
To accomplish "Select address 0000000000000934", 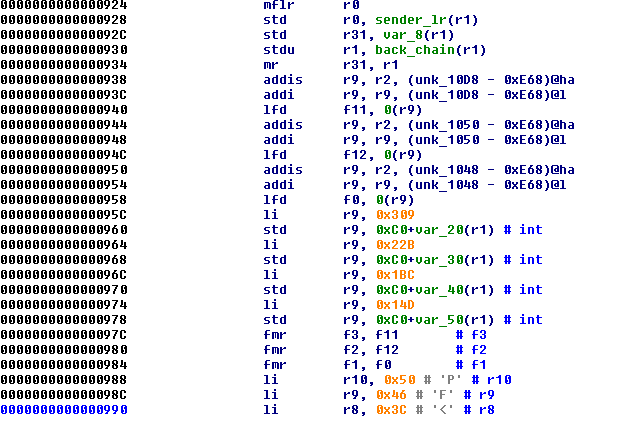I will tap(64, 65).
